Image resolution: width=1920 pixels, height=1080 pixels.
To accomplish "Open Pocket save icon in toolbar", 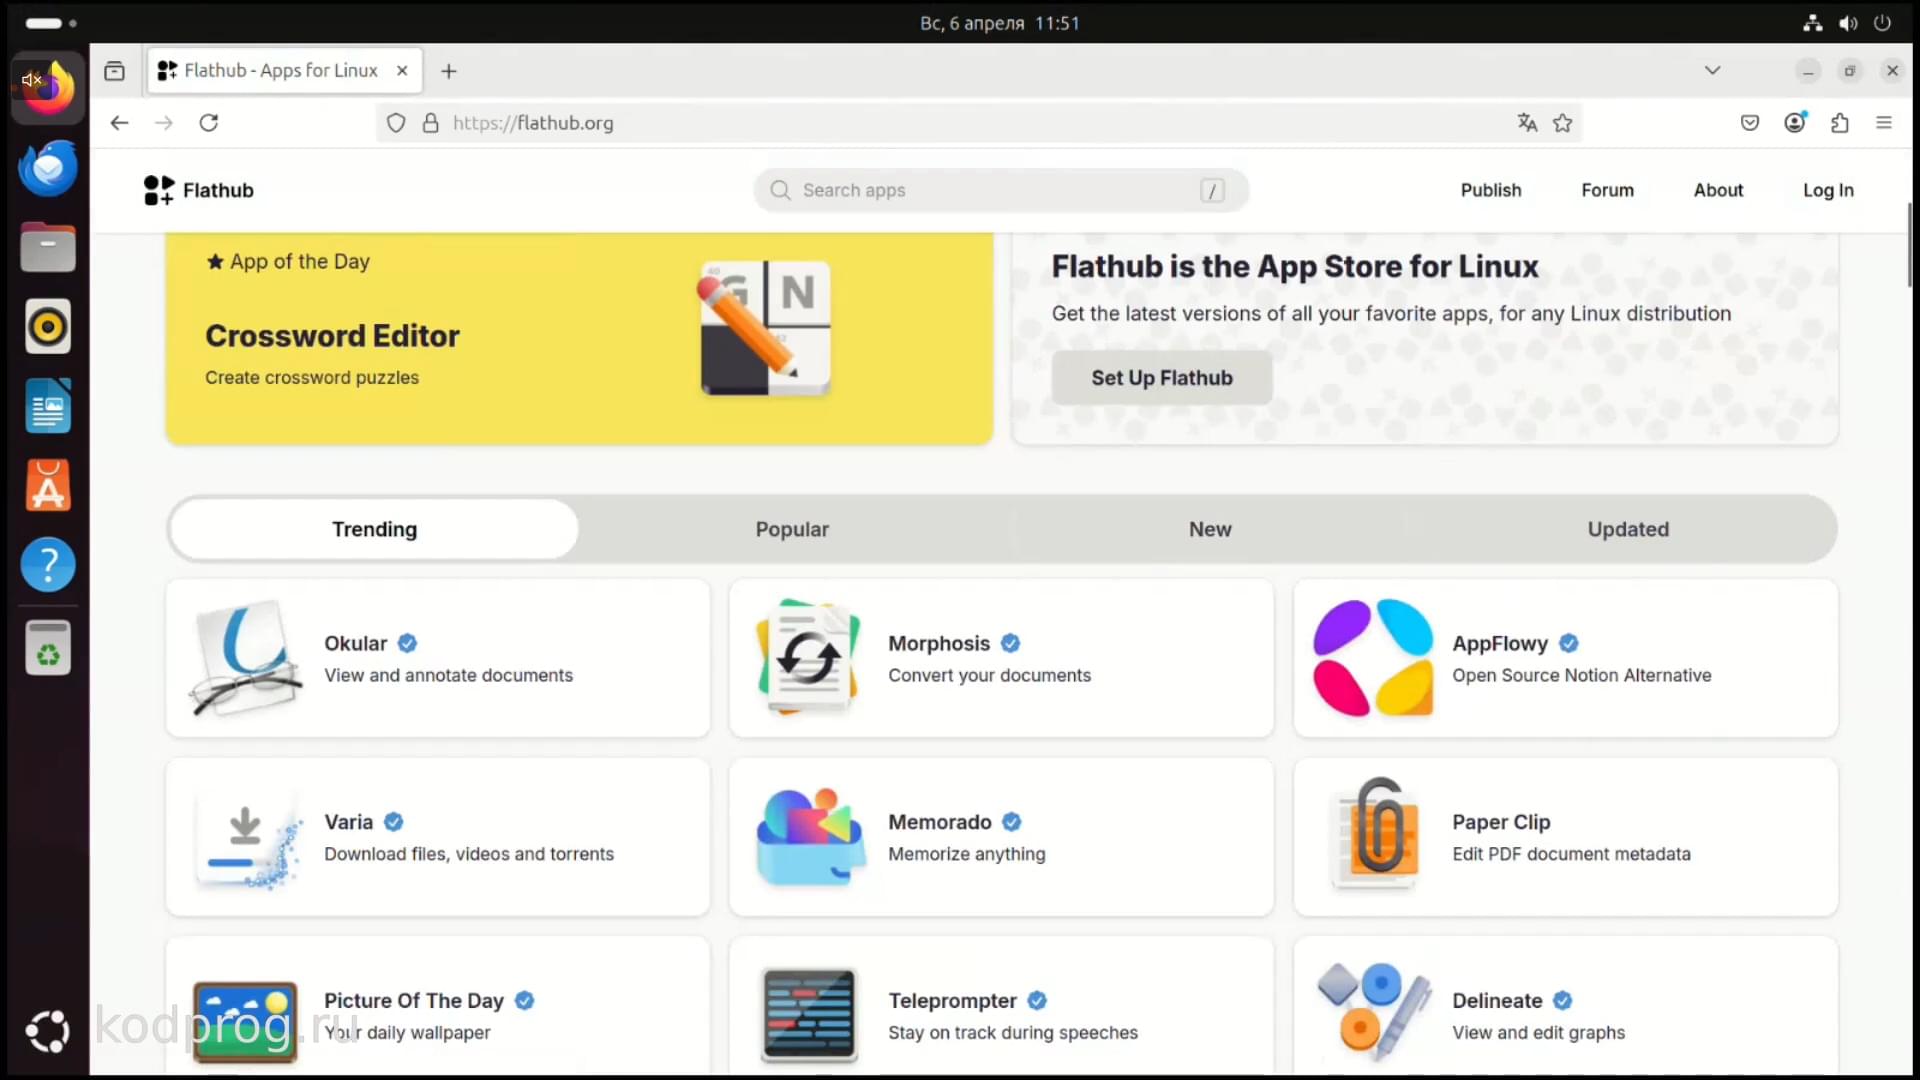I will 1750,123.
